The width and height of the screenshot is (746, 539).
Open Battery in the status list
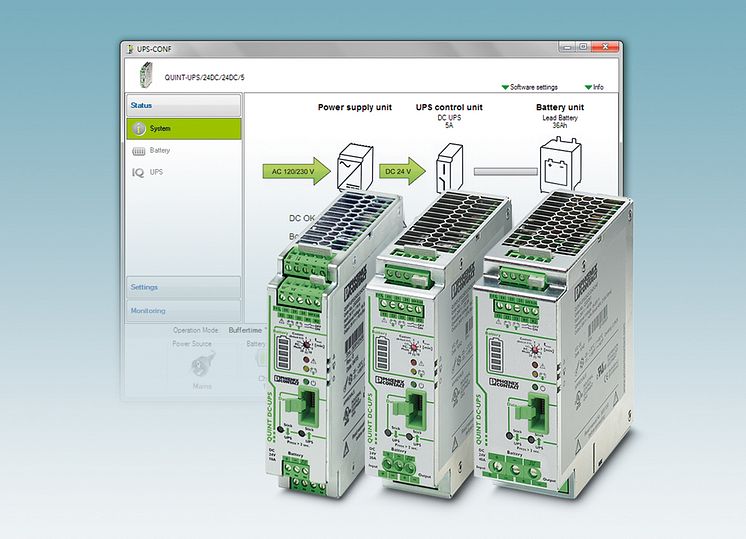point(159,150)
